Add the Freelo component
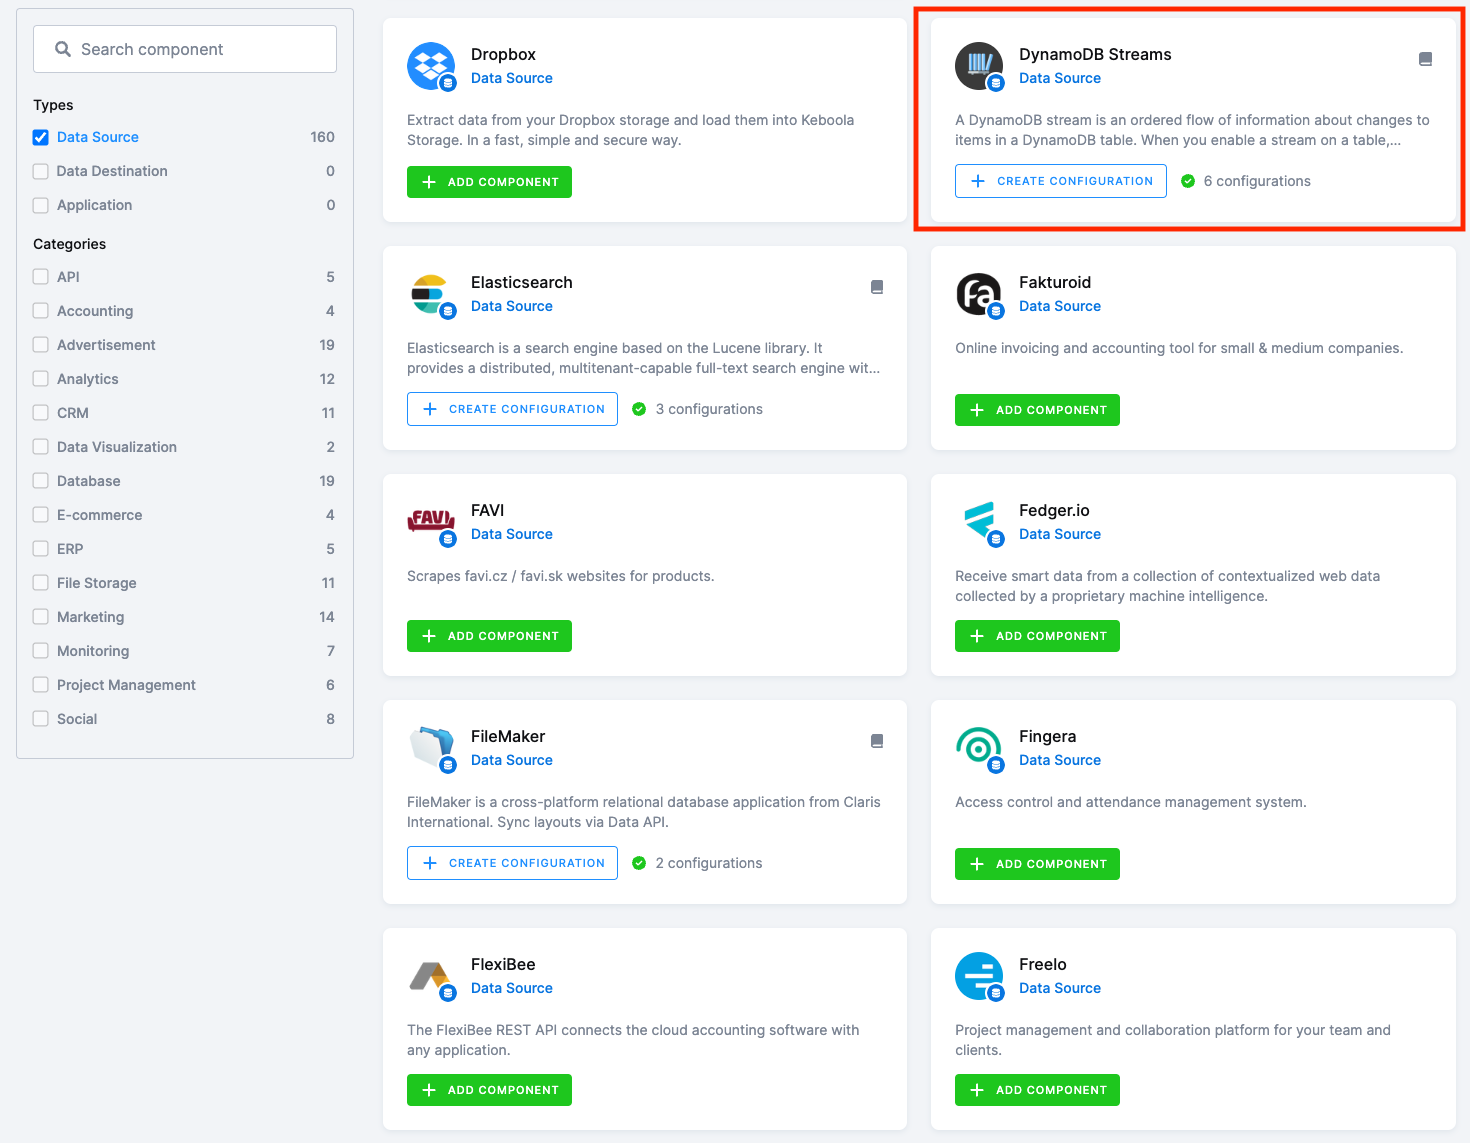This screenshot has height=1143, width=1470. [x=1037, y=1090]
